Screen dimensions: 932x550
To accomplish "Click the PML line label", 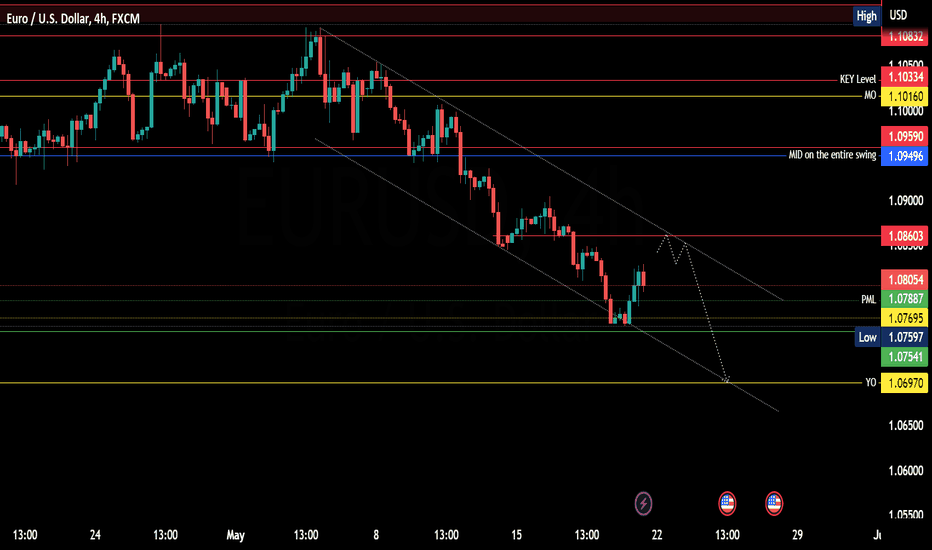I will click(x=868, y=300).
